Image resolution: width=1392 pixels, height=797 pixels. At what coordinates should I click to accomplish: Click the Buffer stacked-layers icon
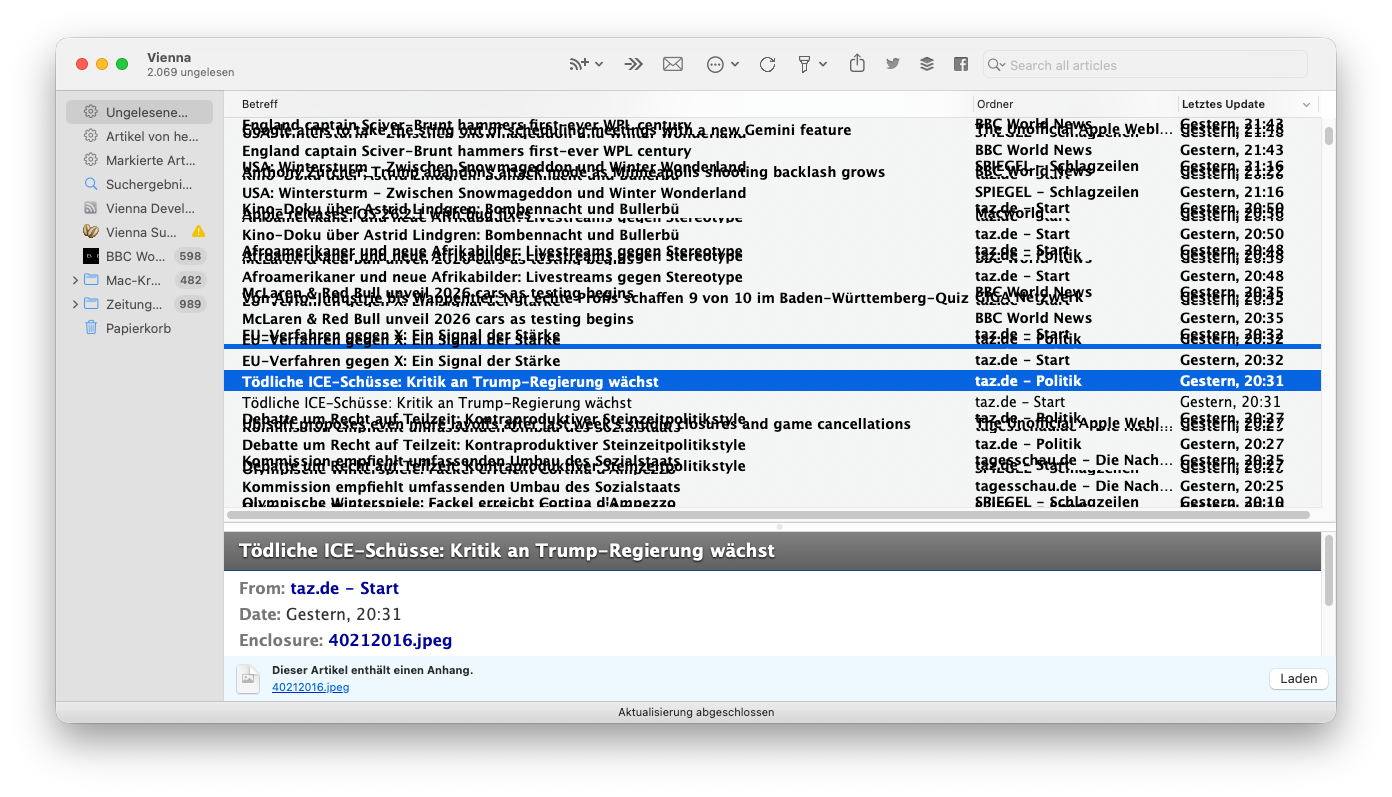coord(927,64)
